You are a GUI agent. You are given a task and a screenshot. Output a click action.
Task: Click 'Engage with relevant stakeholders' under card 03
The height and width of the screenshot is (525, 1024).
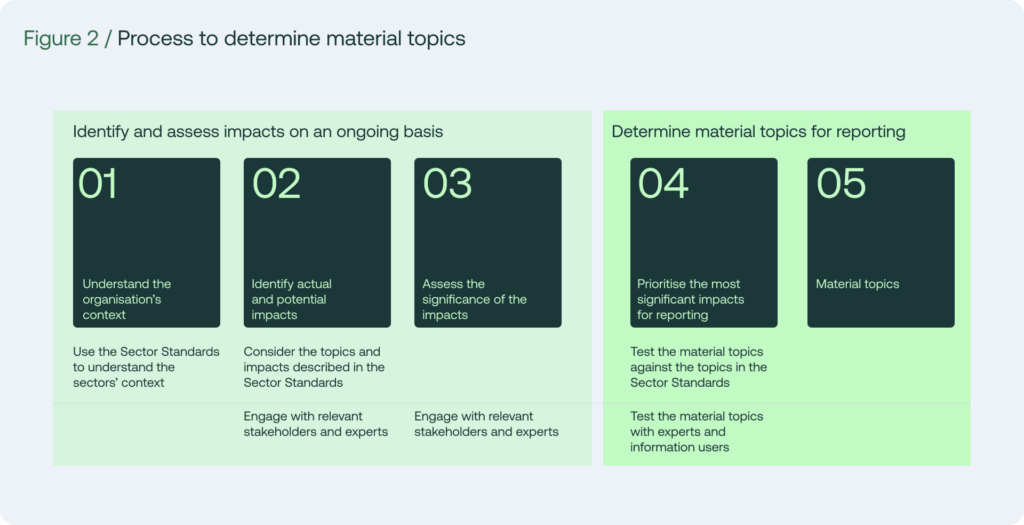tap(487, 424)
